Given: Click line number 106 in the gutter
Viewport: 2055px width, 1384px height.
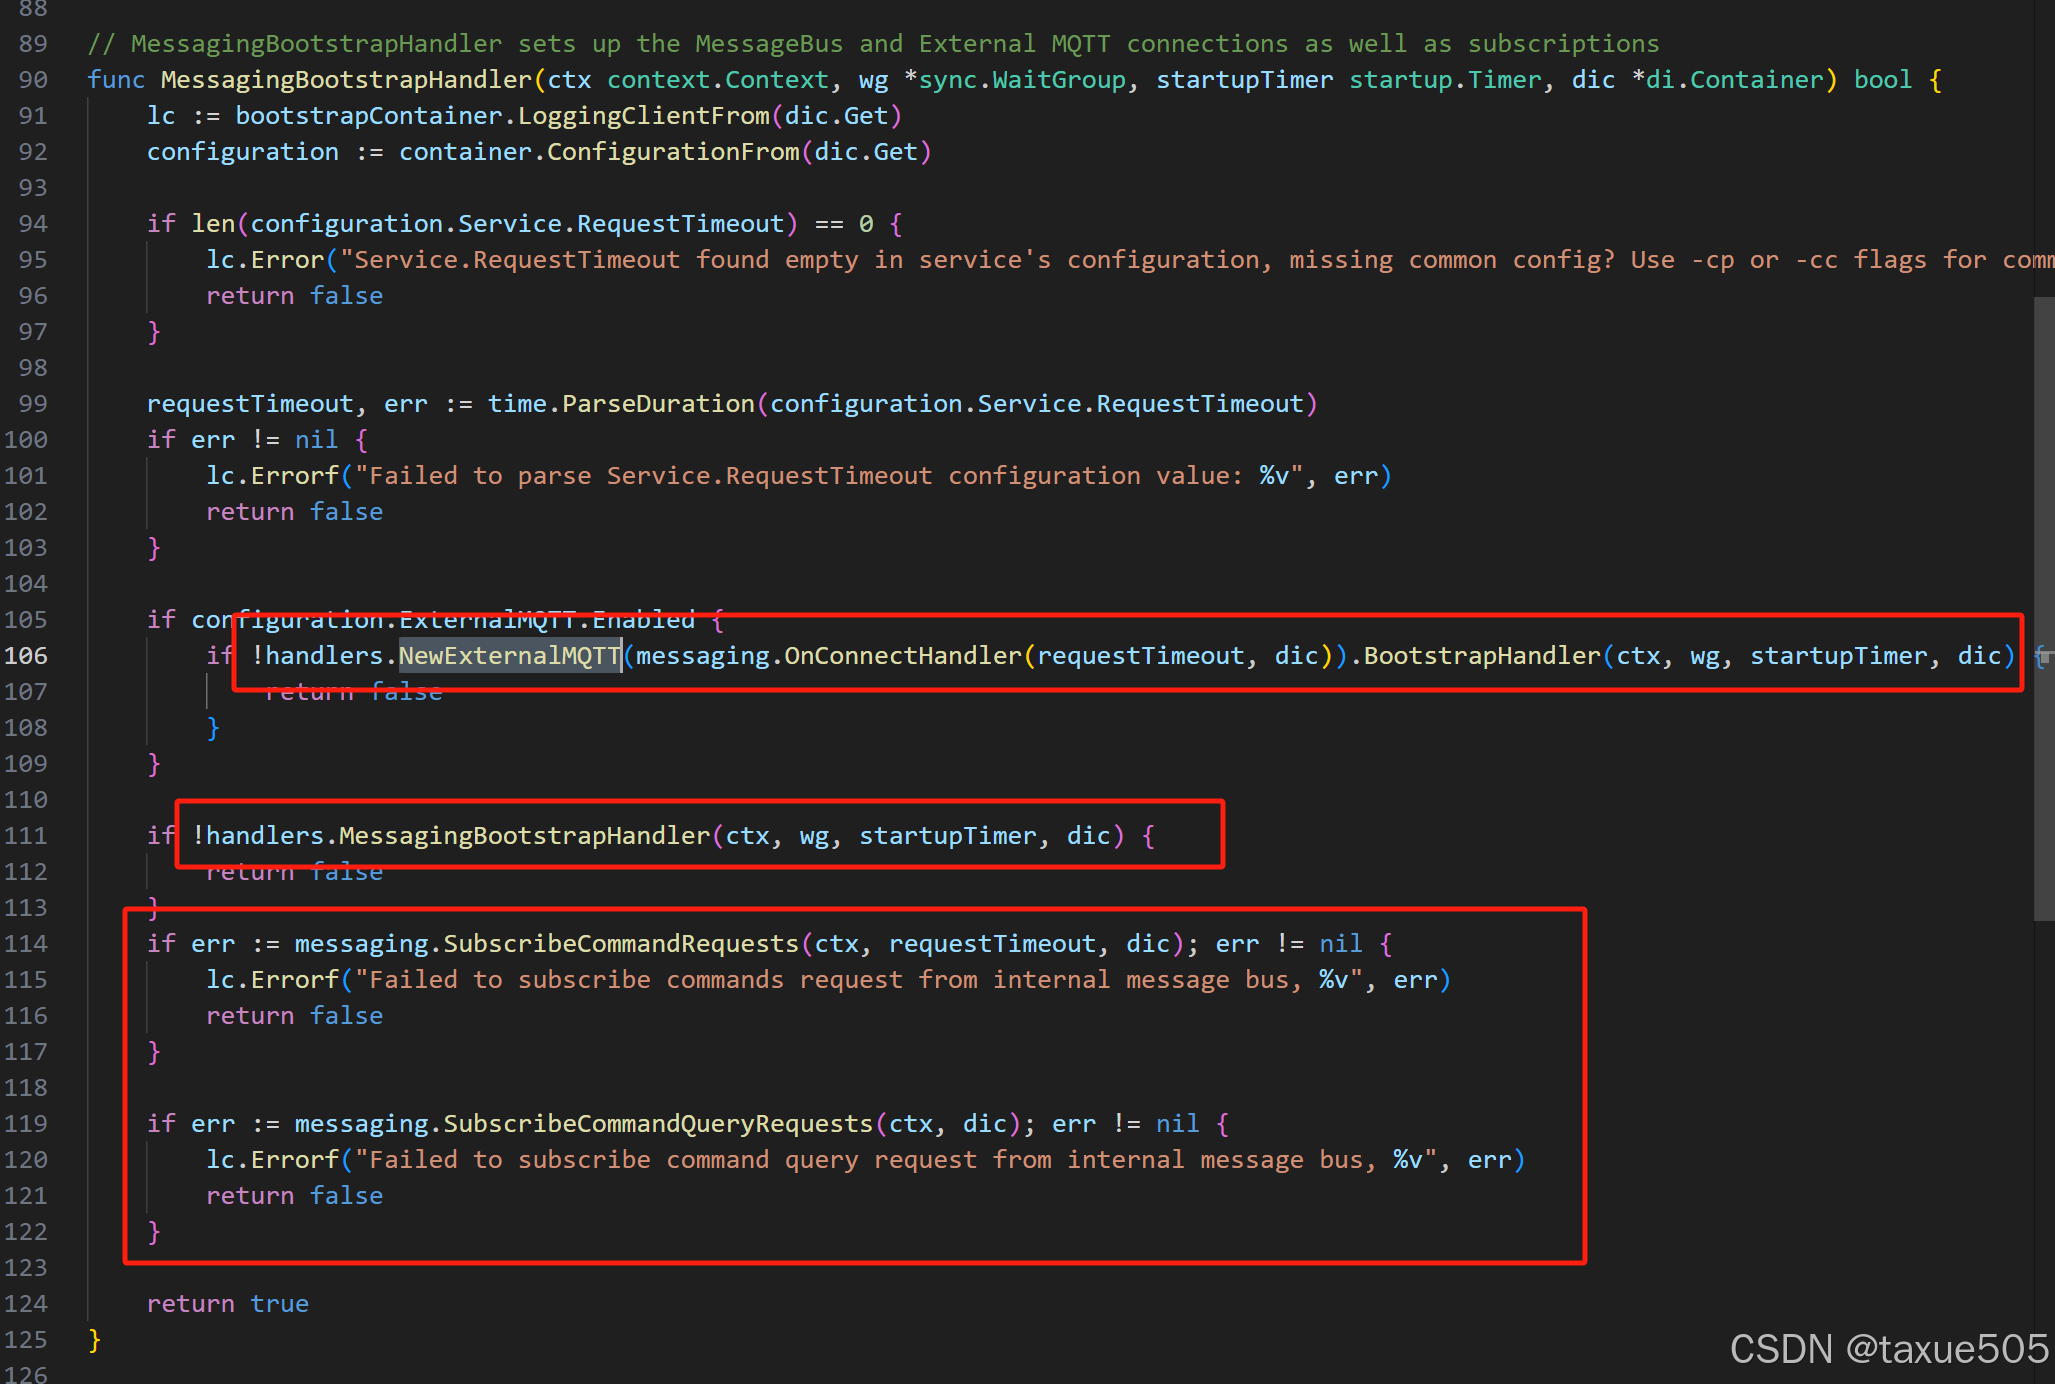Looking at the screenshot, I should pos(29,655).
